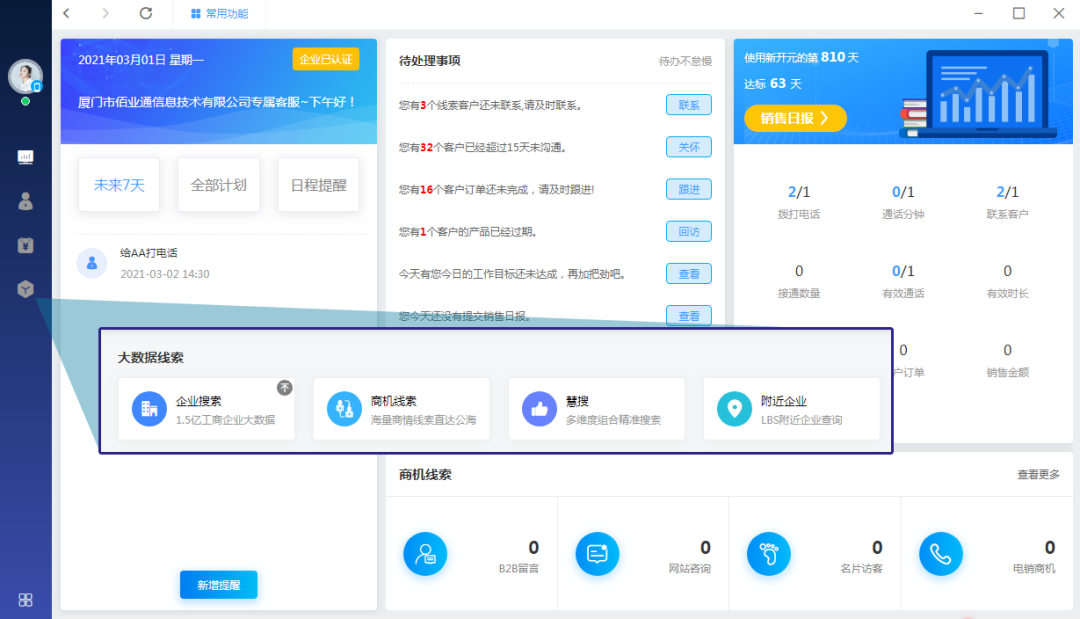Open the B2B留言 person icon

click(x=425, y=554)
